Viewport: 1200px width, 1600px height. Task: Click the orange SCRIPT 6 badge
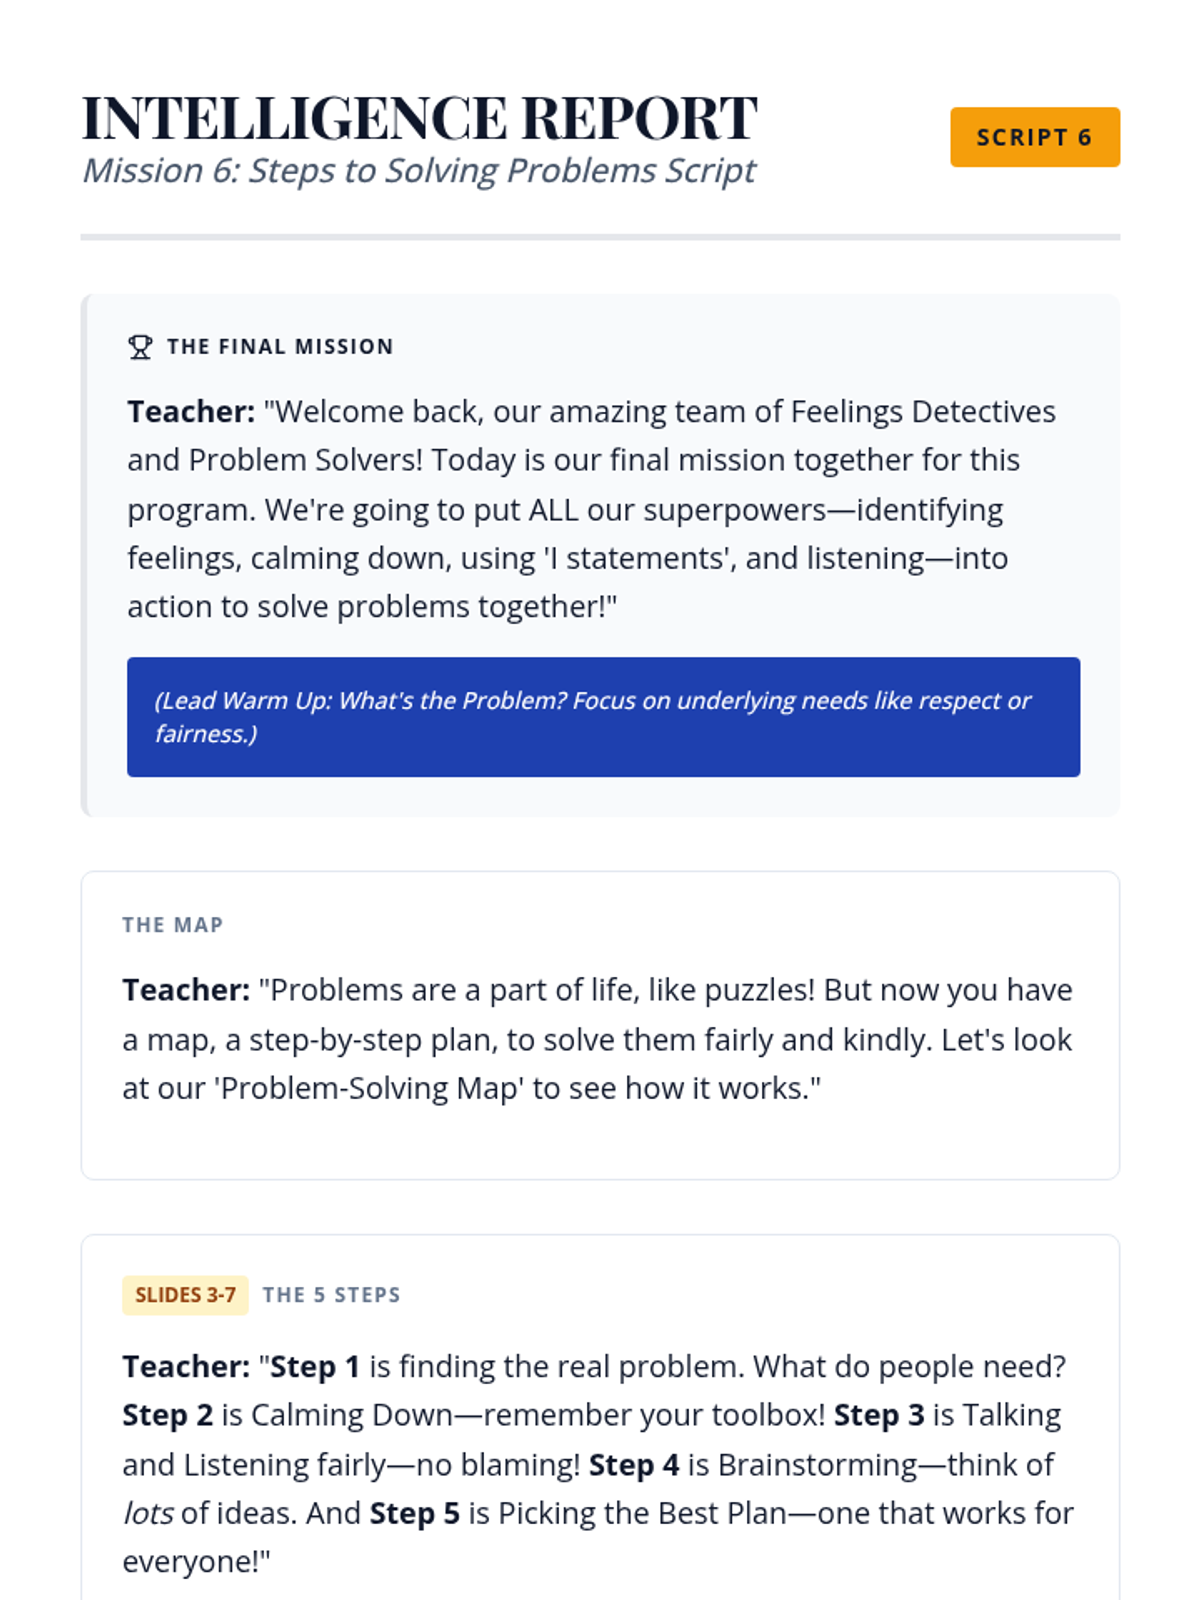tap(1034, 137)
